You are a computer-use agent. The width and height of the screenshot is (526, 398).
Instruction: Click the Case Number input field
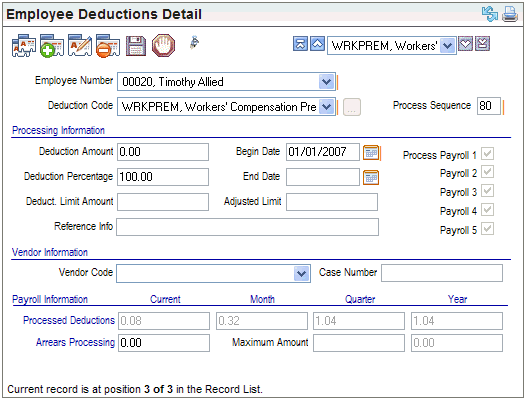442,273
